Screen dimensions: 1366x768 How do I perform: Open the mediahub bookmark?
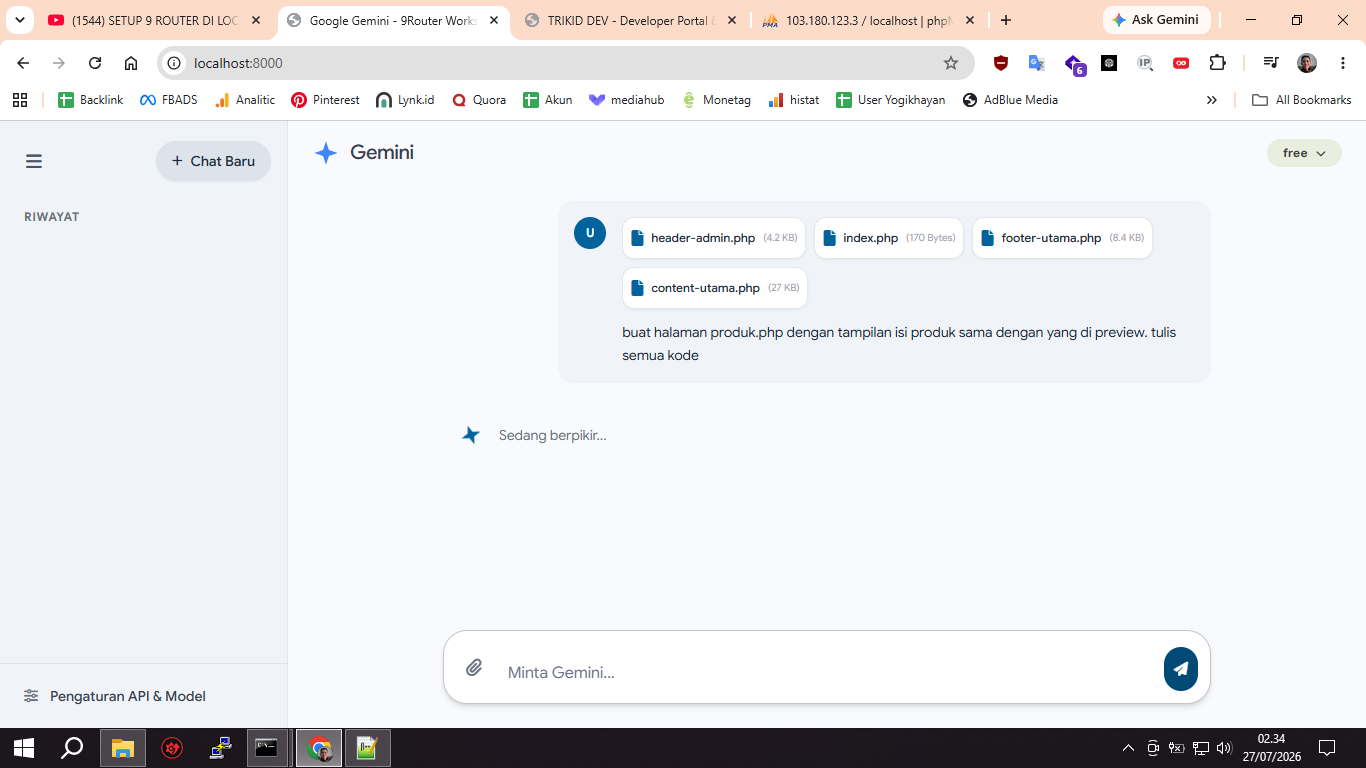pyautogui.click(x=627, y=100)
